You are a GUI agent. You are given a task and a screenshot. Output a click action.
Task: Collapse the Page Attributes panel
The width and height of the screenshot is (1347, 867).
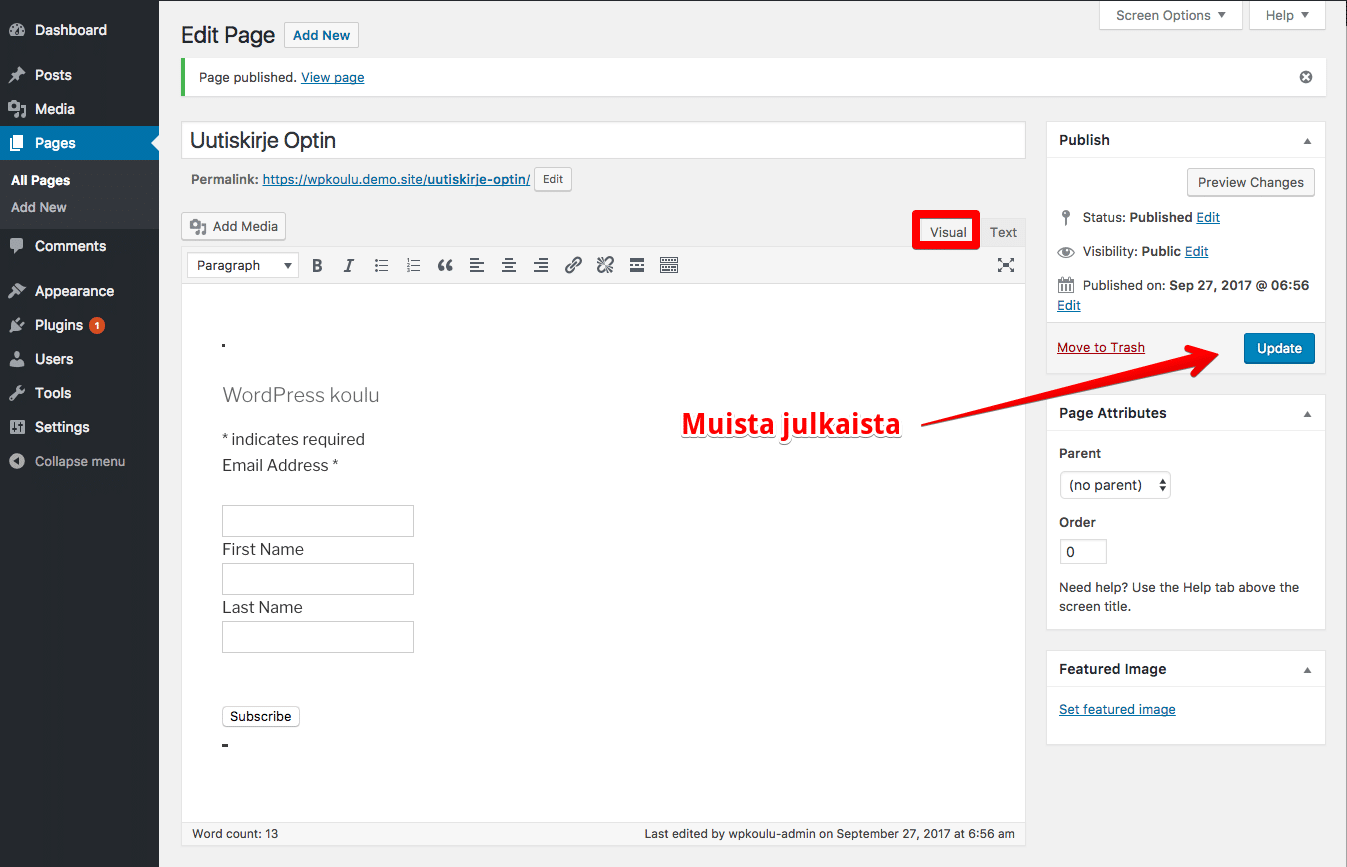pyautogui.click(x=1307, y=414)
